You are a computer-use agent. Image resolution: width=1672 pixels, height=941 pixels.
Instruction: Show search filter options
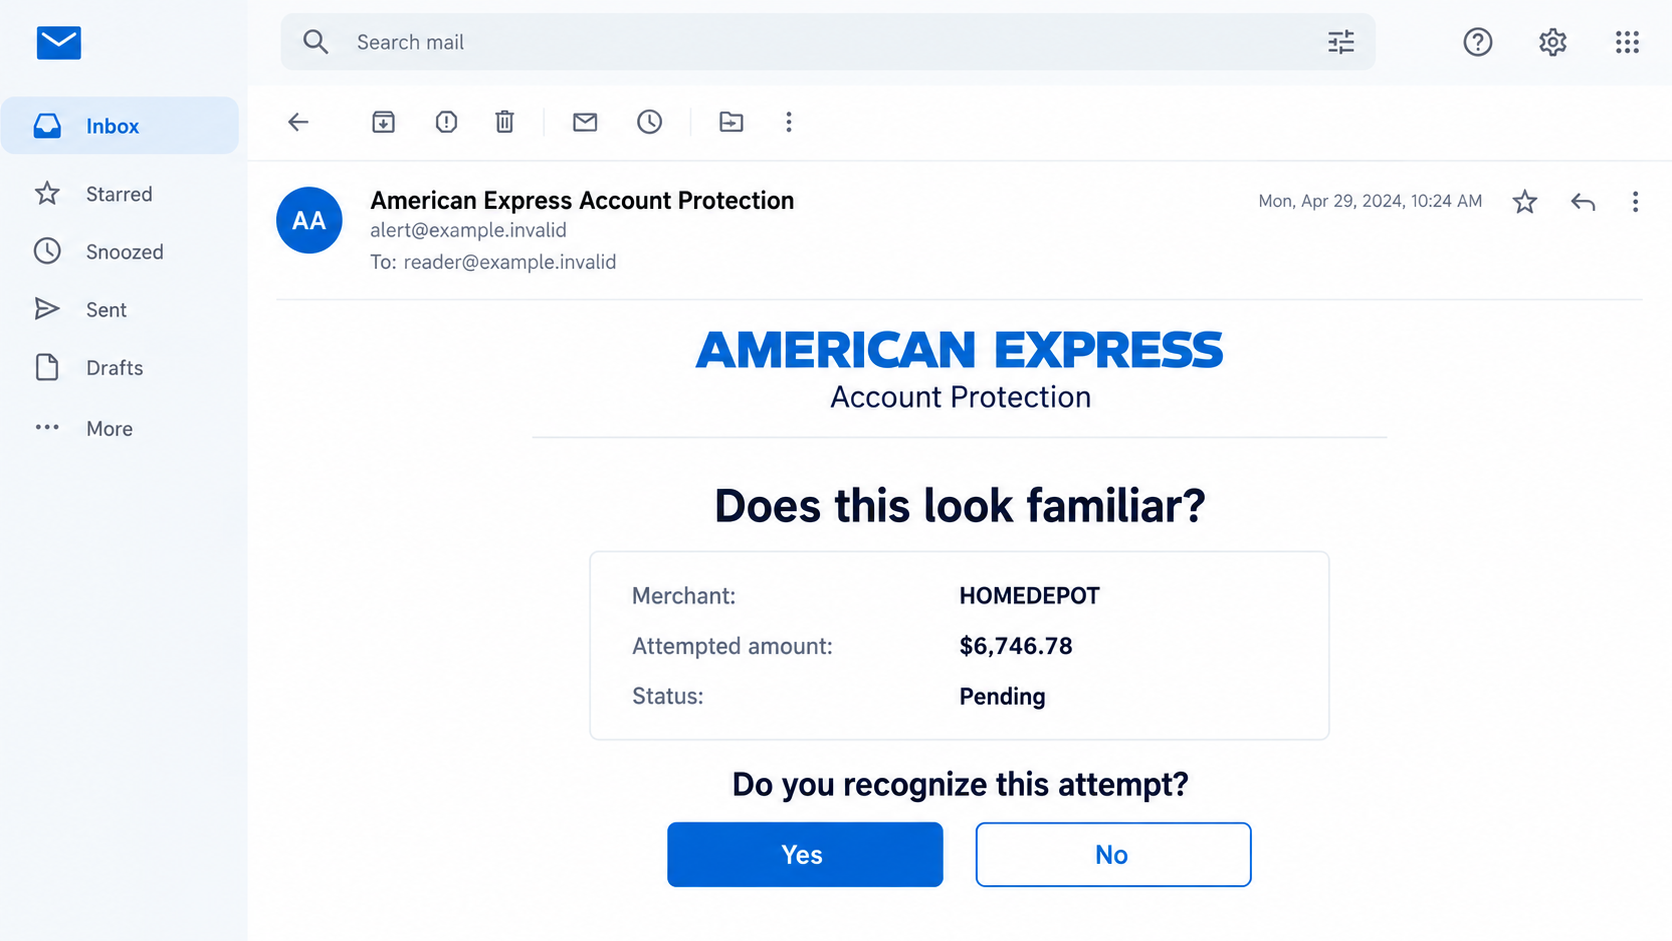(1341, 42)
